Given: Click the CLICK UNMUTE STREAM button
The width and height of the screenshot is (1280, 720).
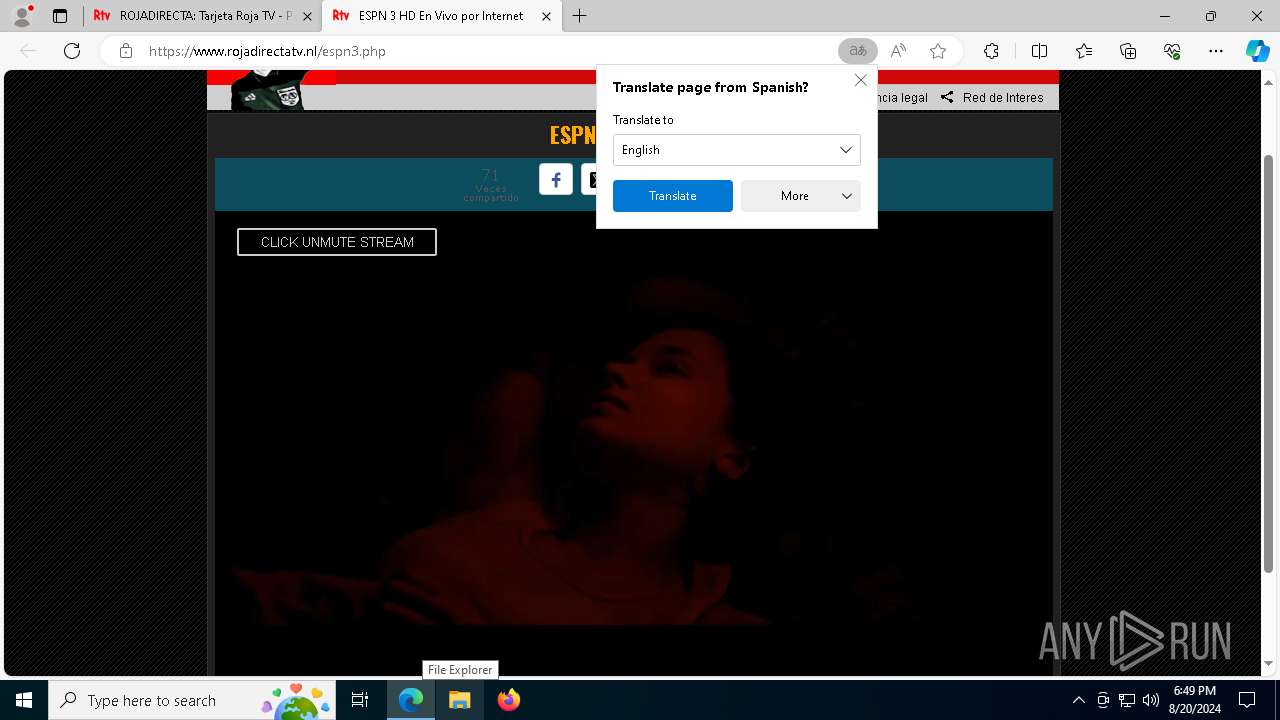Looking at the screenshot, I should [337, 242].
